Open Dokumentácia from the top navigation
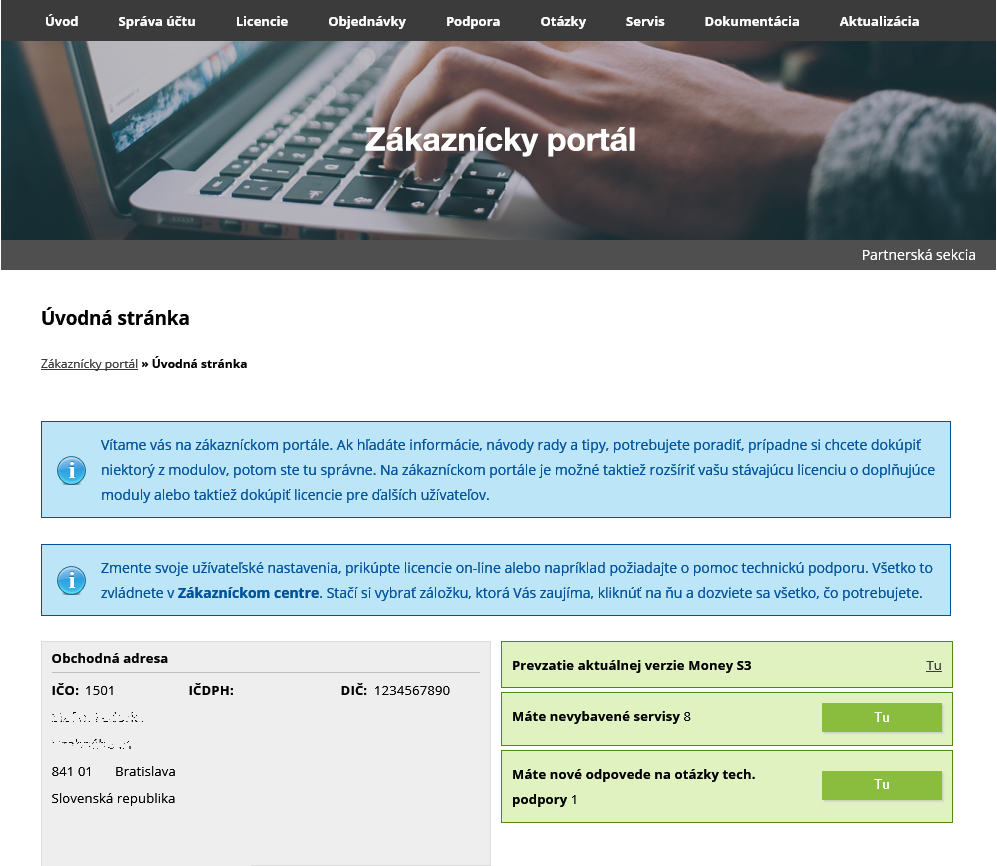This screenshot has height=866, width=997. point(752,21)
